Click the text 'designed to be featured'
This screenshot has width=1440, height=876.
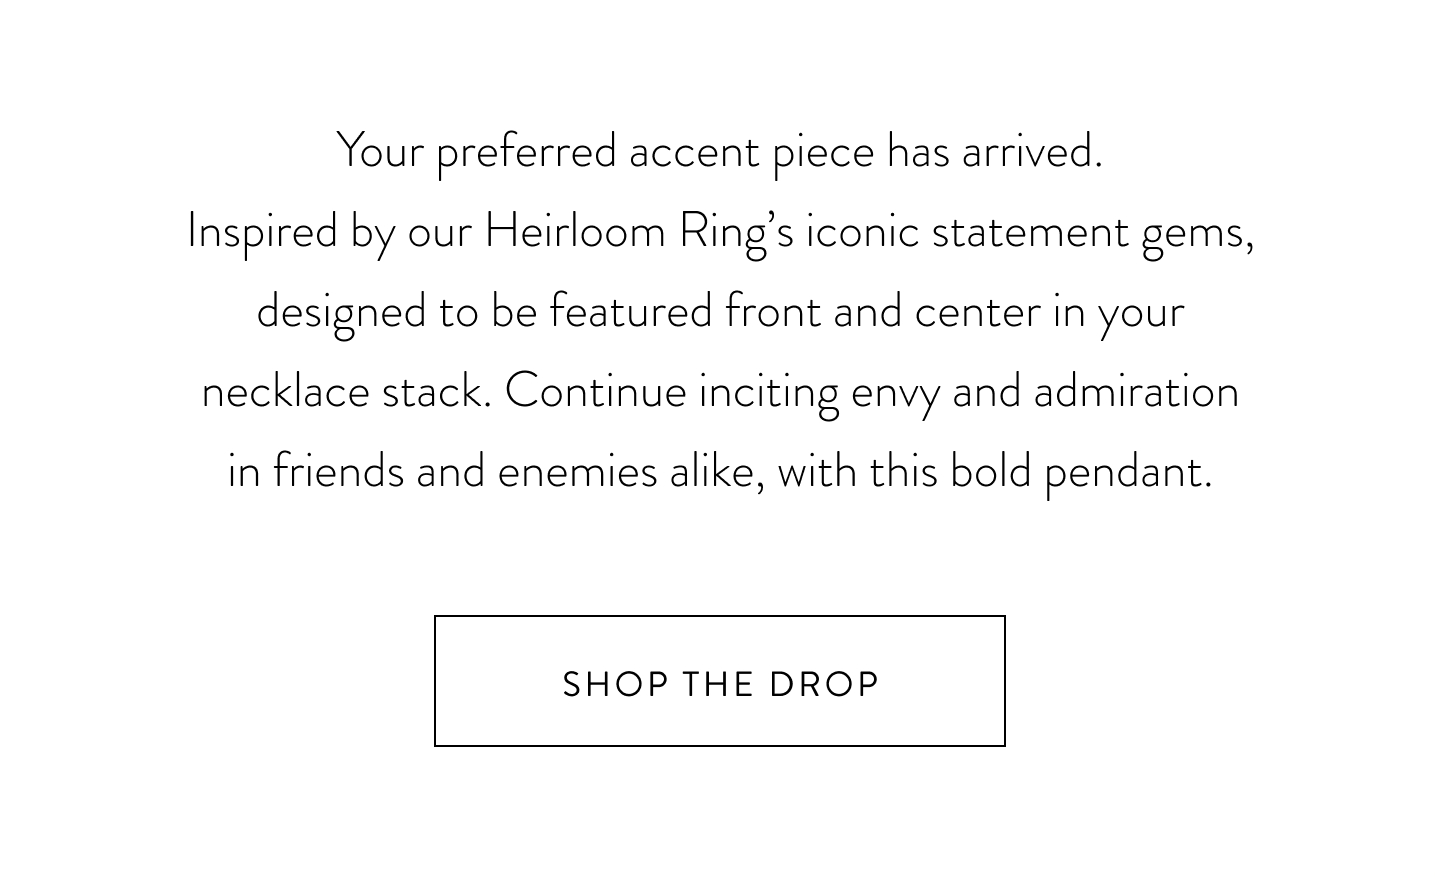coord(485,313)
